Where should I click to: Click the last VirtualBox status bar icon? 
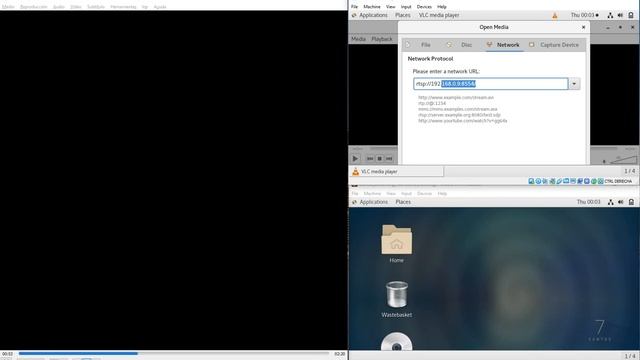(x=601, y=181)
